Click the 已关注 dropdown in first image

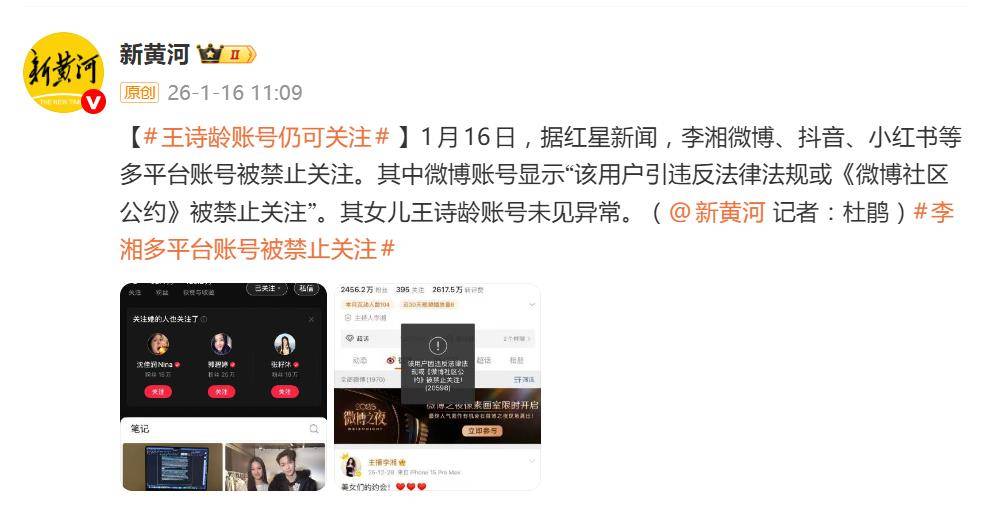(267, 289)
